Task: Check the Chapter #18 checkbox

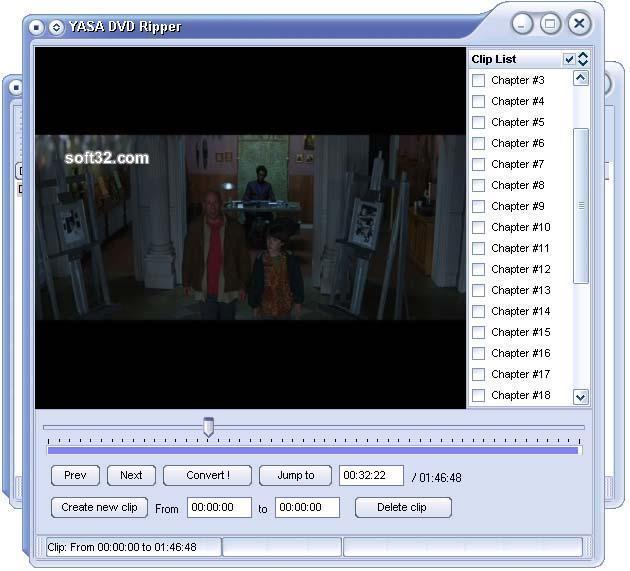Action: click(478, 395)
